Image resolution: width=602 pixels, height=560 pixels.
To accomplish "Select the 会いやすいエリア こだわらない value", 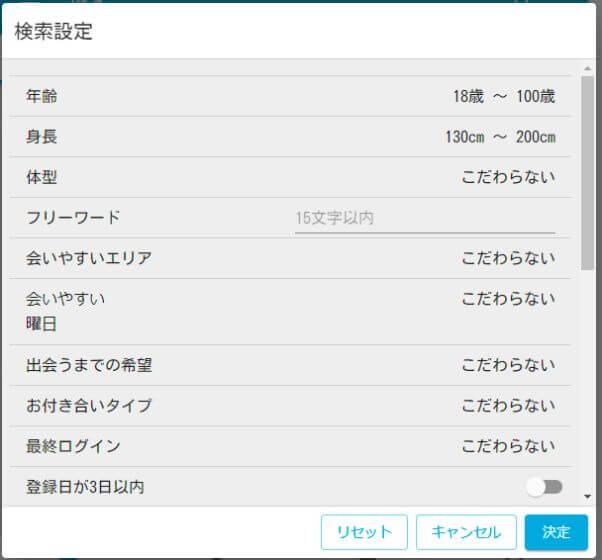I will click(507, 258).
